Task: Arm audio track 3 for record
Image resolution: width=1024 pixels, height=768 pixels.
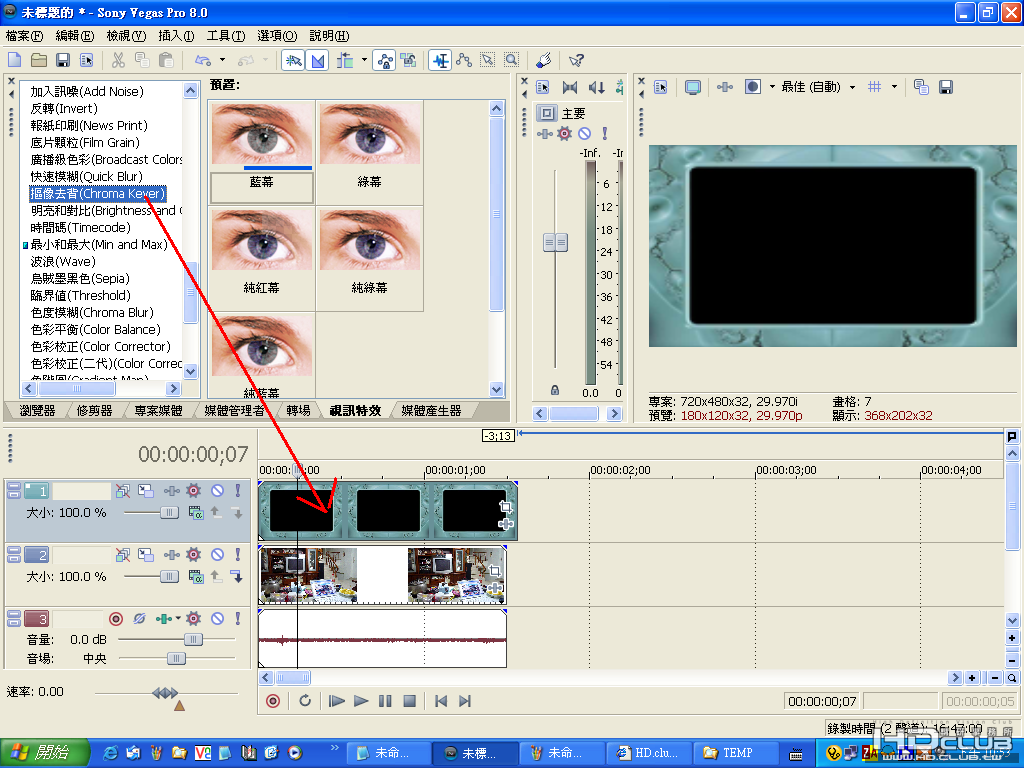Action: point(115,618)
